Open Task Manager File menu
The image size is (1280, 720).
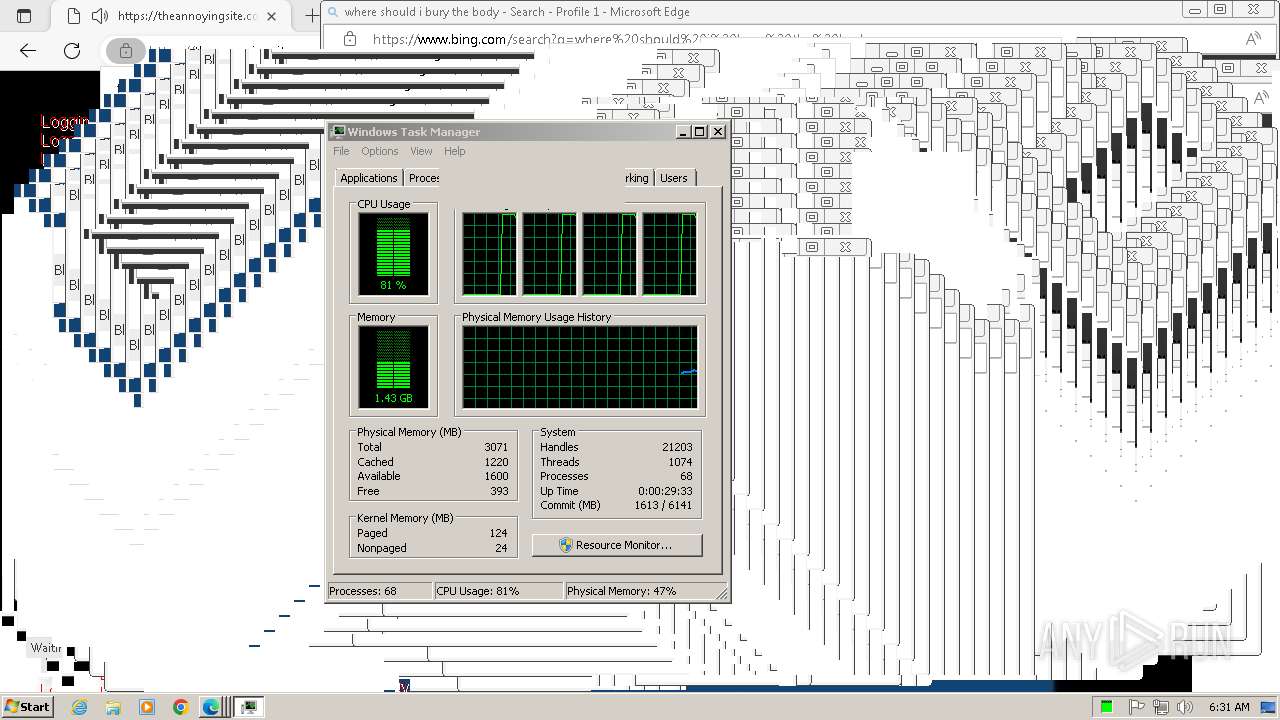pyautogui.click(x=341, y=151)
